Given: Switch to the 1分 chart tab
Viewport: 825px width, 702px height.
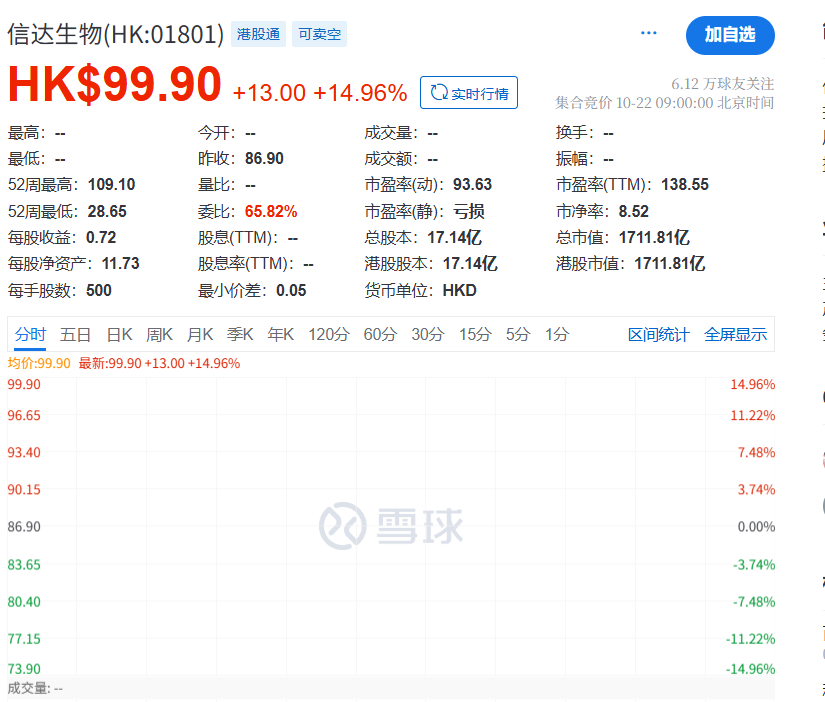Looking at the screenshot, I should pyautogui.click(x=557, y=335).
